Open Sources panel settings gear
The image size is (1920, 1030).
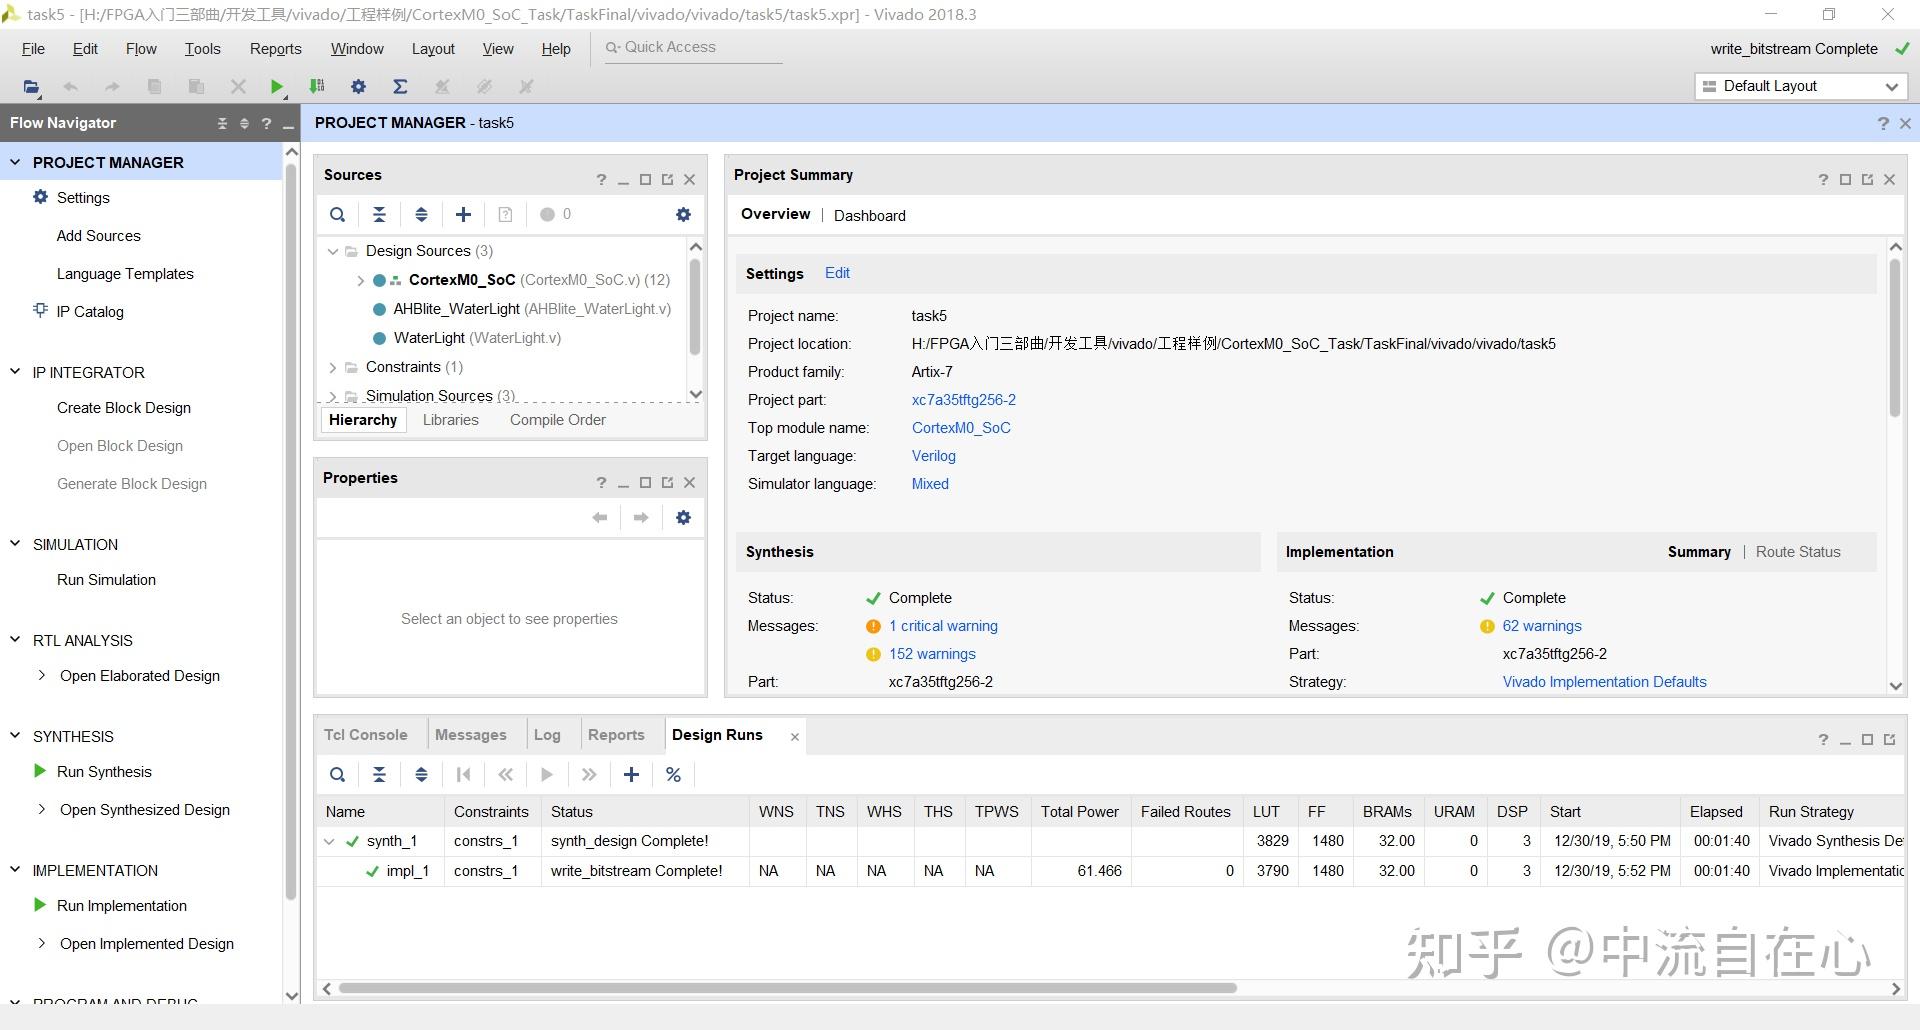click(x=683, y=214)
